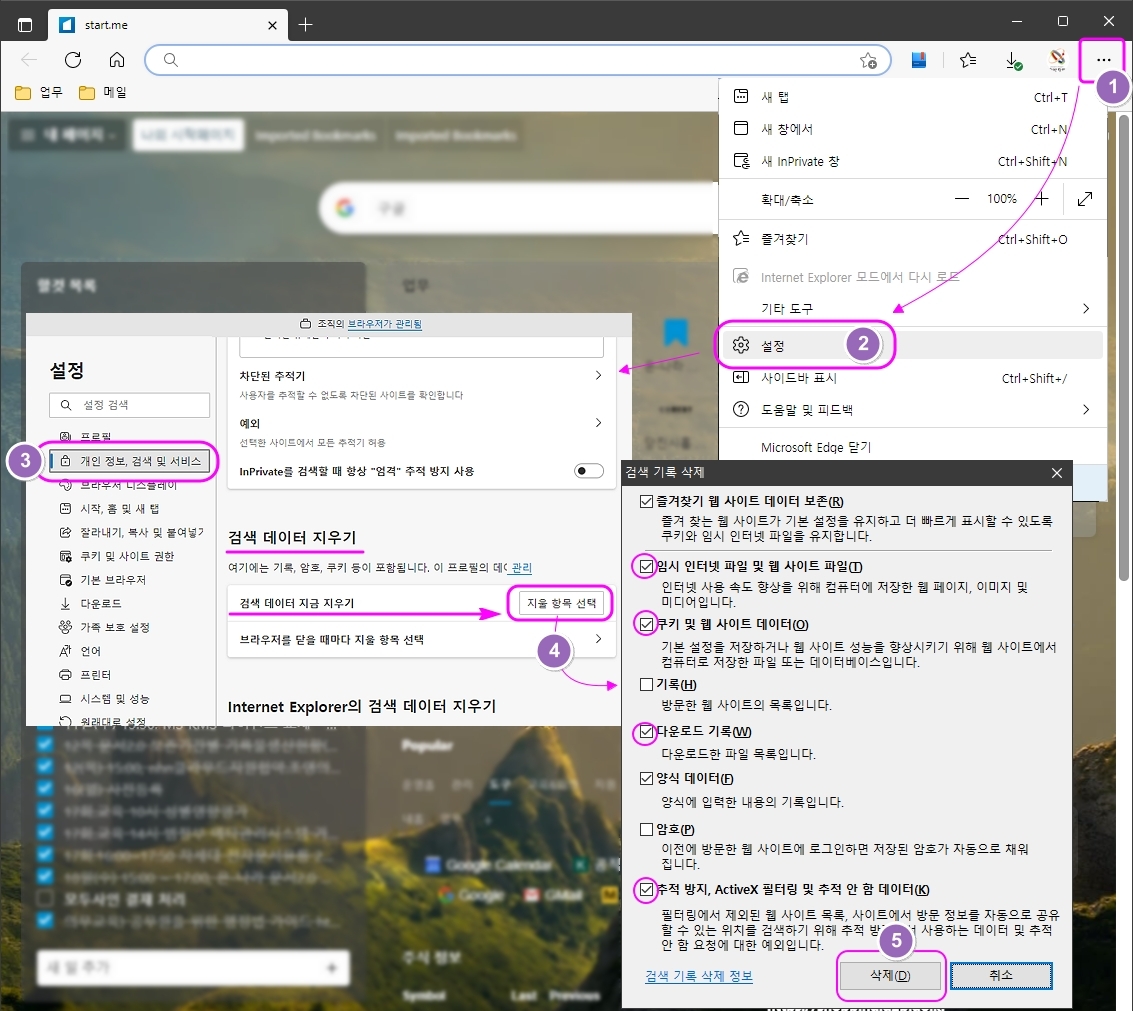Open the Home page icon
Screen dimensions: 1133x1011
tap(117, 60)
